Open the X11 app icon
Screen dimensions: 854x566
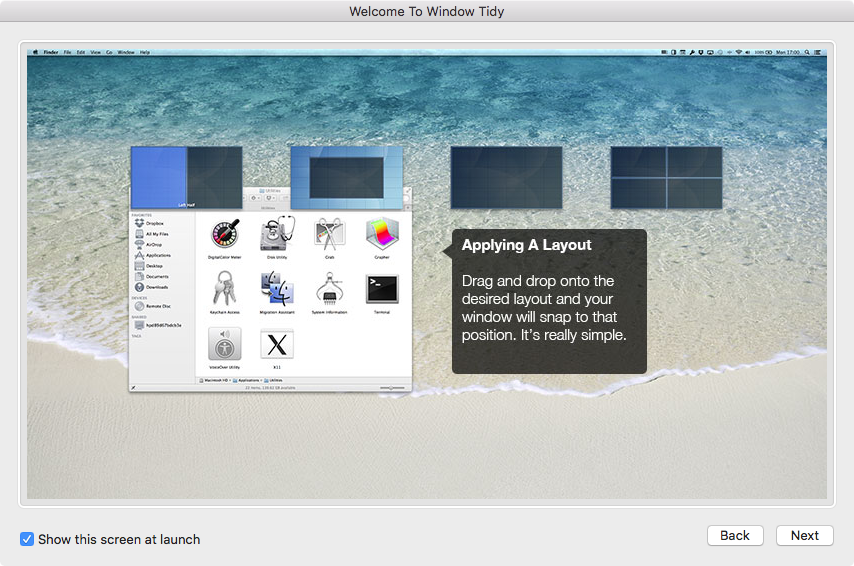pyautogui.click(x=277, y=344)
